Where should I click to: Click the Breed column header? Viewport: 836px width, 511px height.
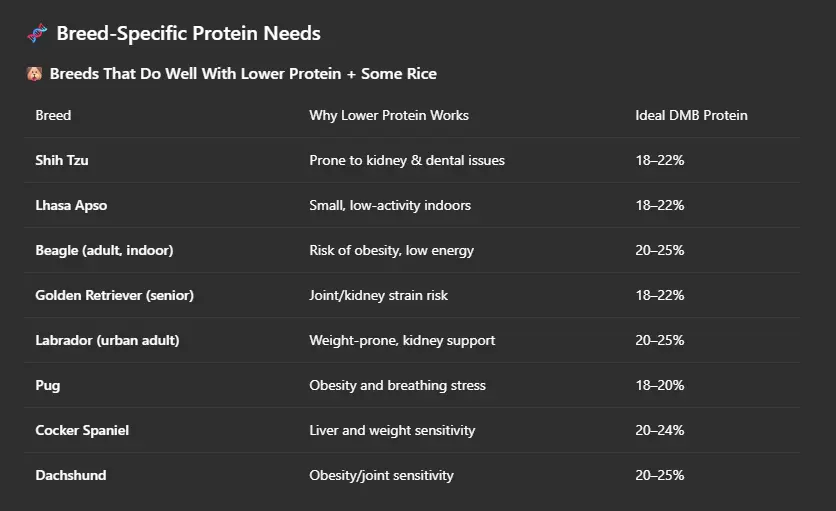point(53,115)
